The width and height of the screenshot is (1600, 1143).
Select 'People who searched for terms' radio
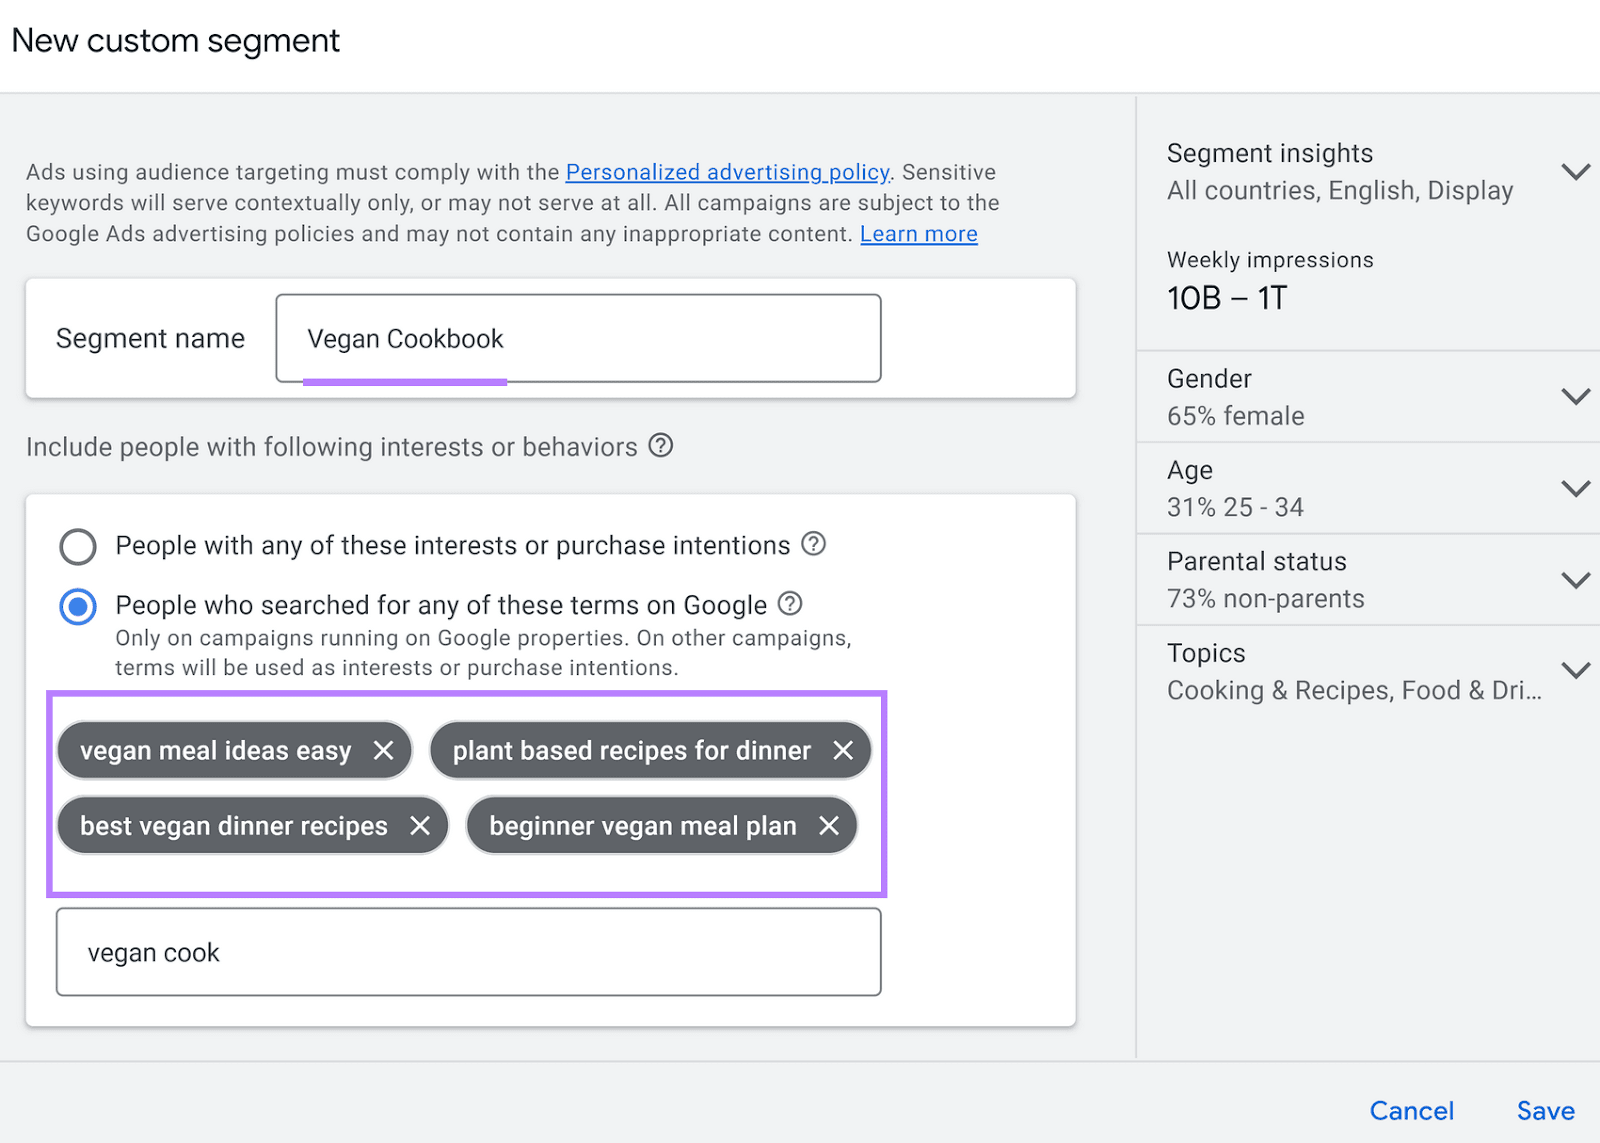click(78, 606)
